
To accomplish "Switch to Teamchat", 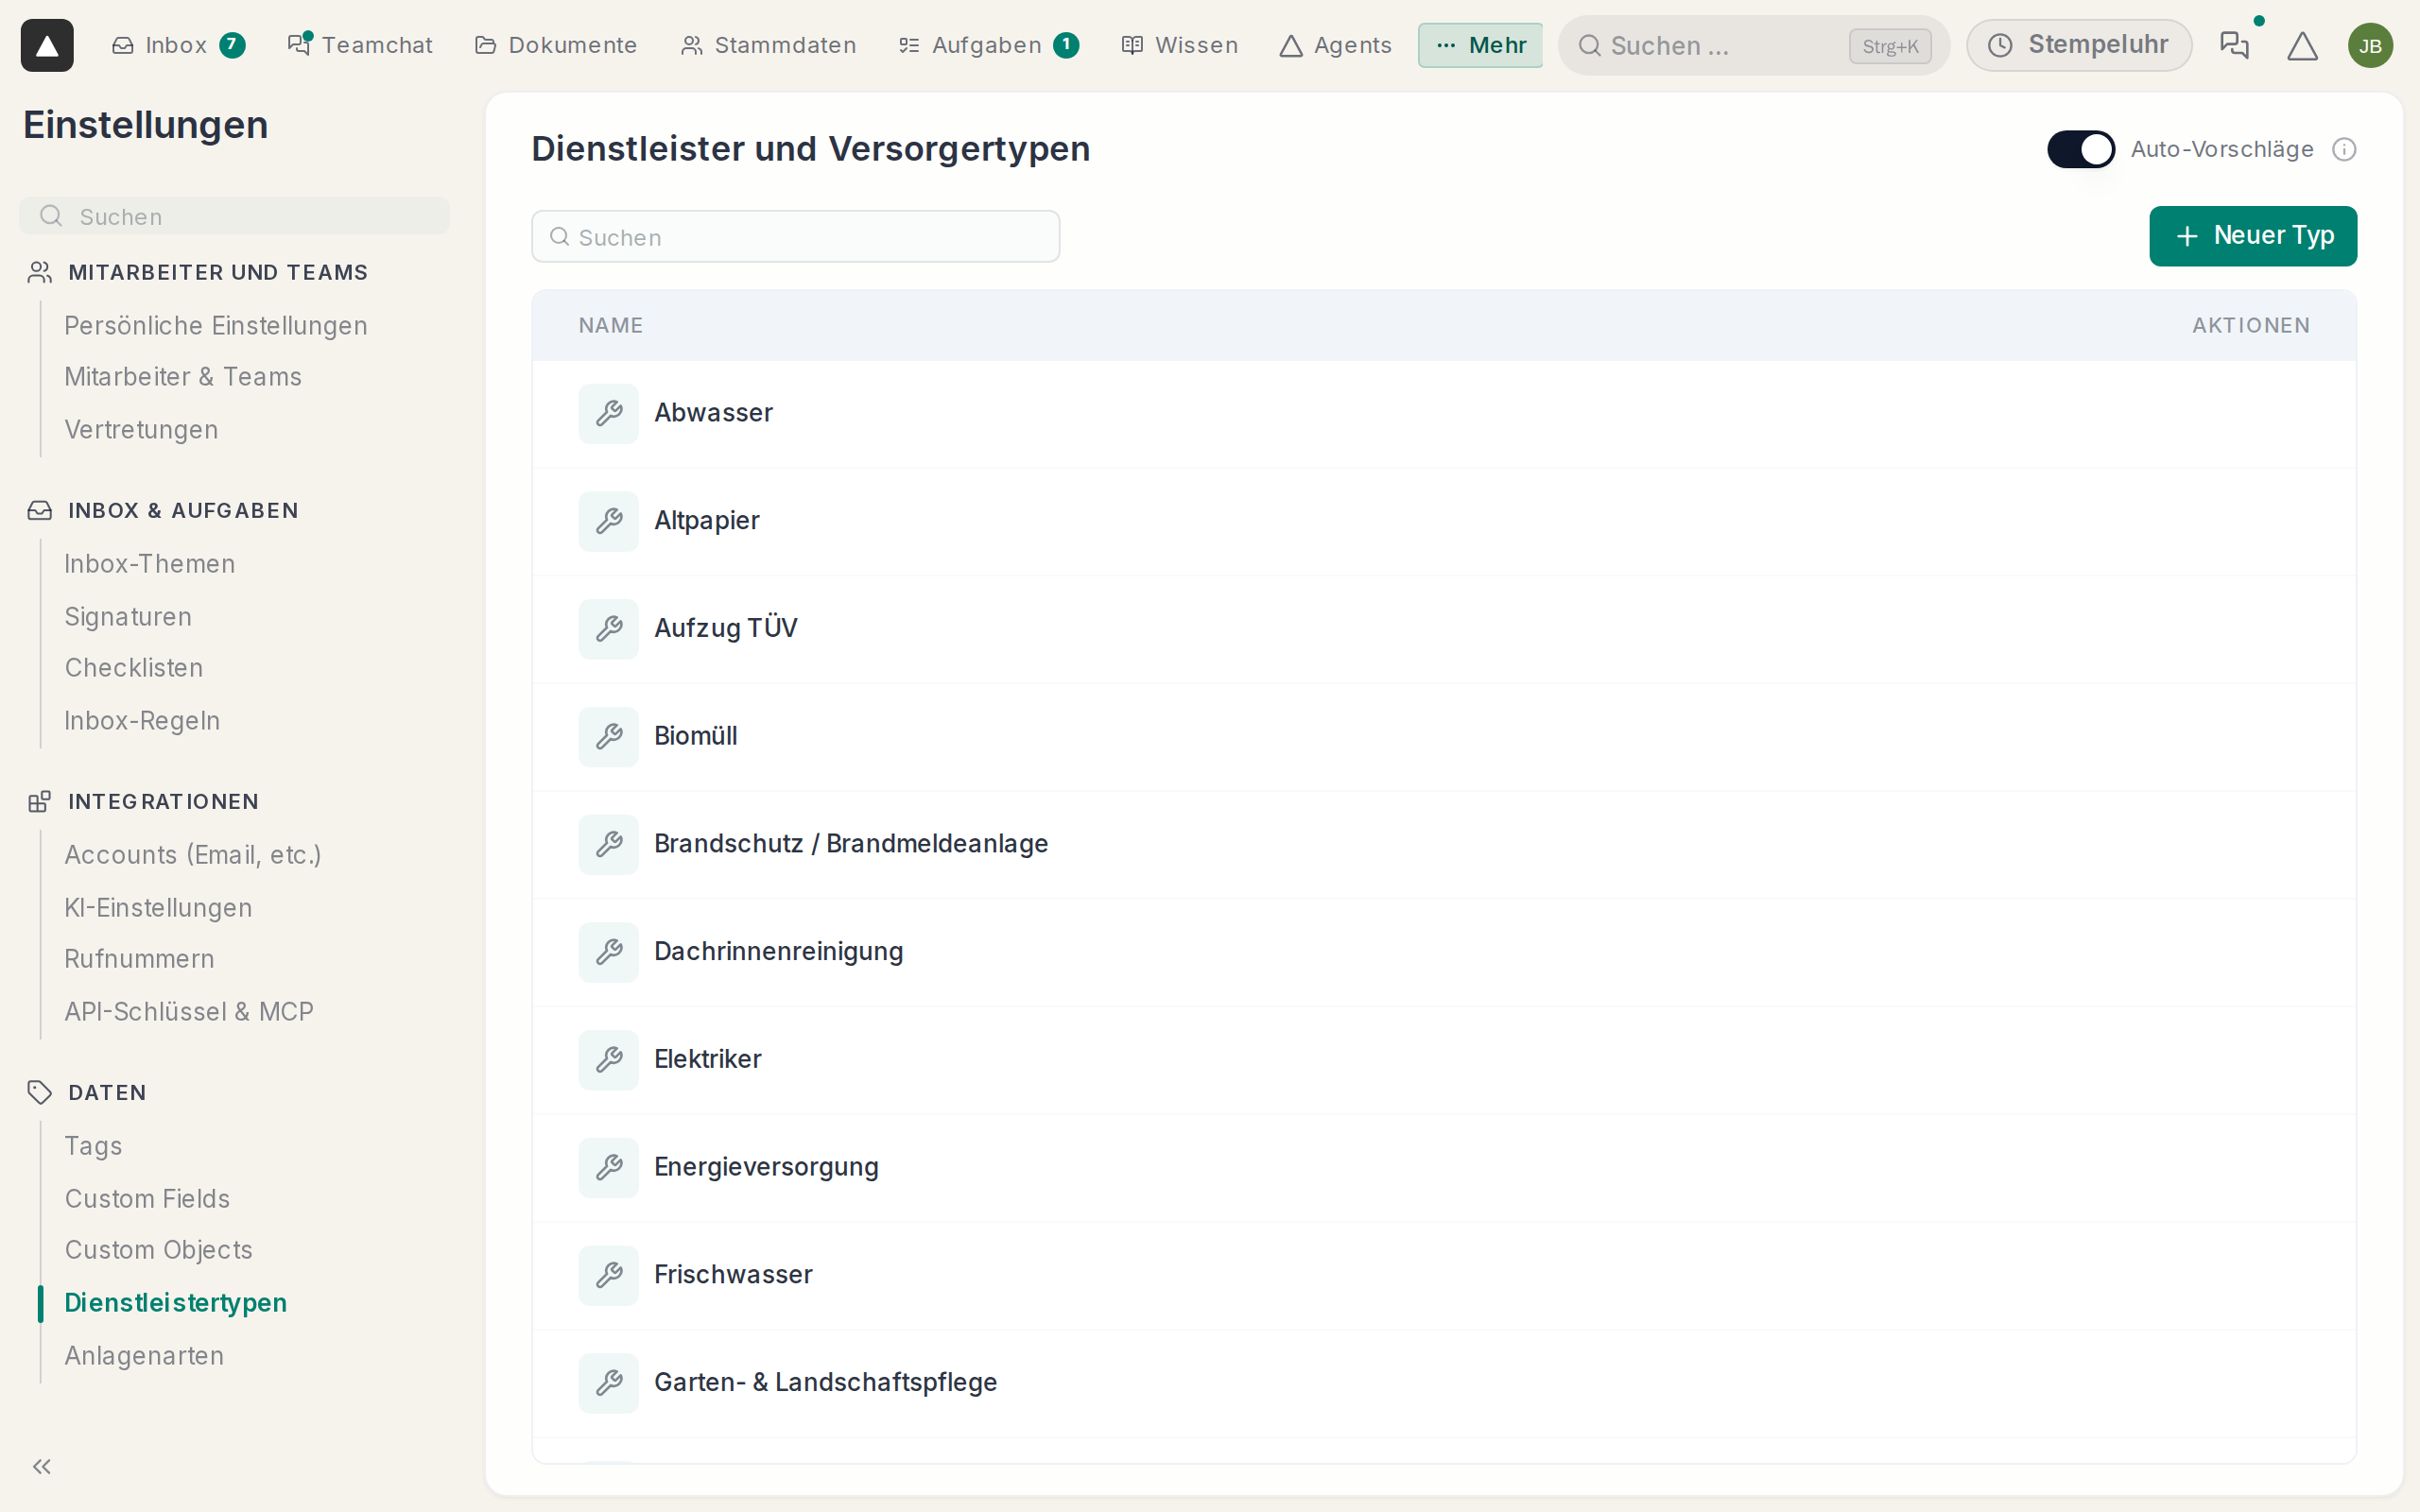I will (360, 45).
